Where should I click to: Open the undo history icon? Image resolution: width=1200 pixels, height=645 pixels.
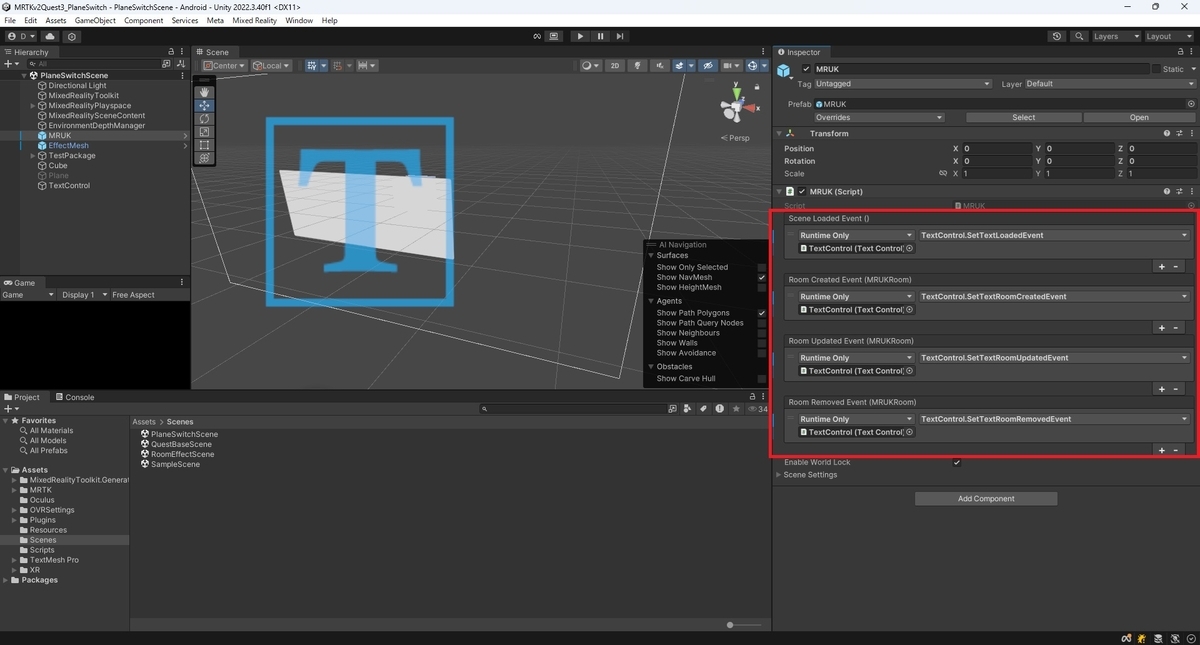[1057, 36]
